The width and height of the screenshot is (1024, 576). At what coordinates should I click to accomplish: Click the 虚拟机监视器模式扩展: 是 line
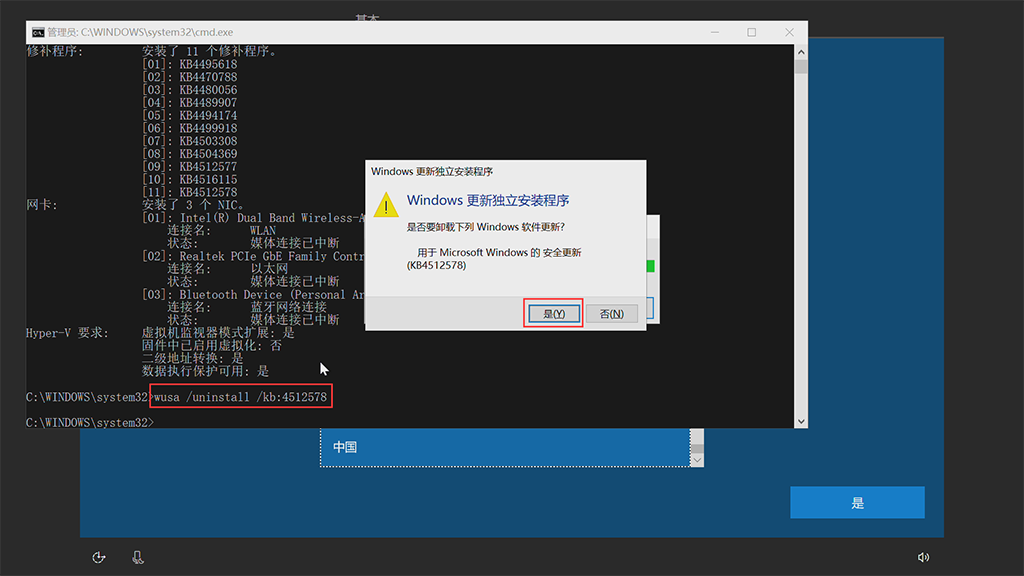[x=218, y=333]
